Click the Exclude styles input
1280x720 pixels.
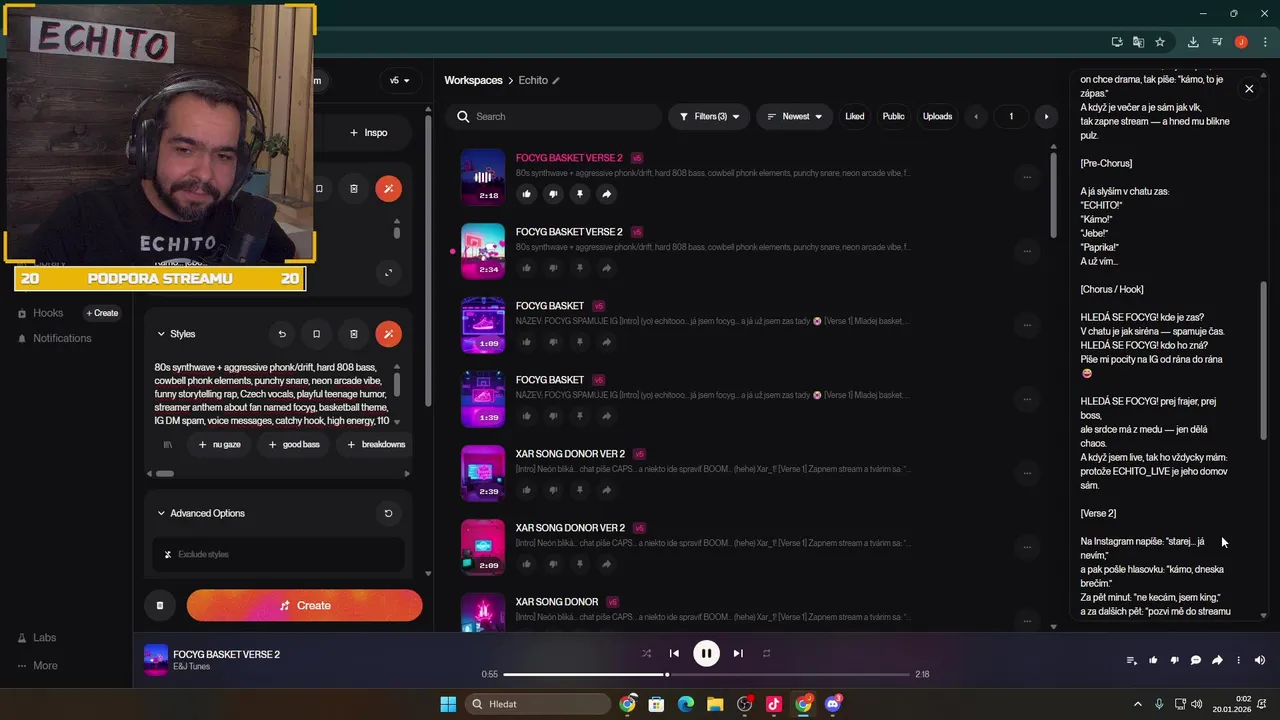coord(278,554)
